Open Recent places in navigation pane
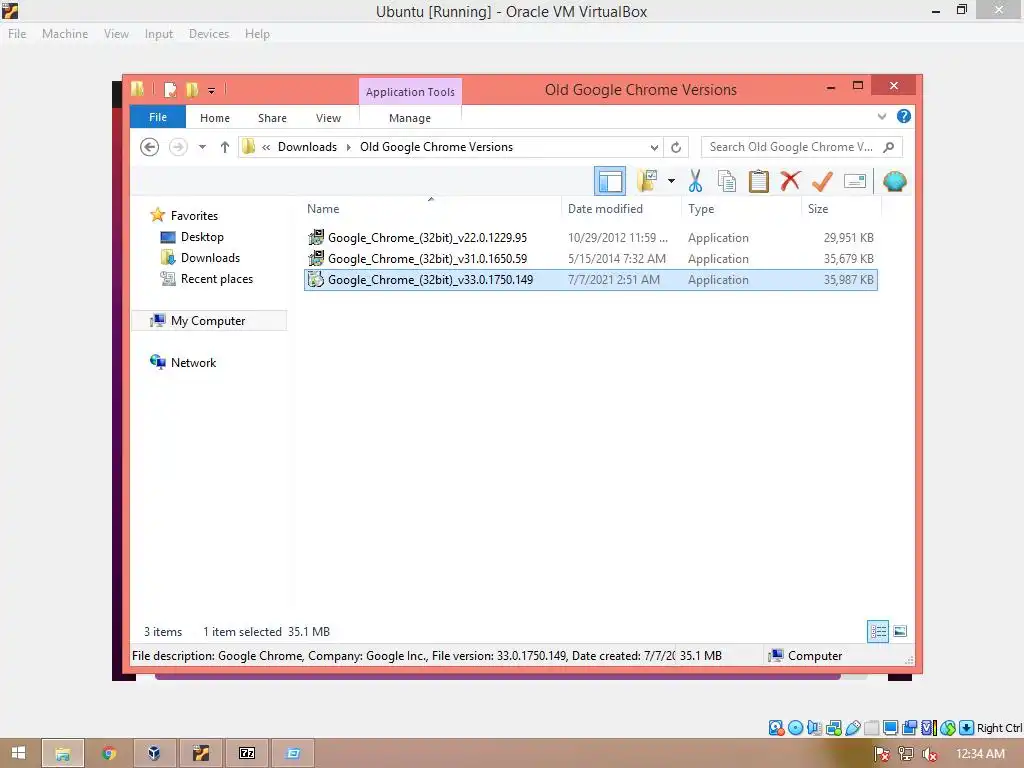Viewport: 1024px width, 768px height. (216, 278)
